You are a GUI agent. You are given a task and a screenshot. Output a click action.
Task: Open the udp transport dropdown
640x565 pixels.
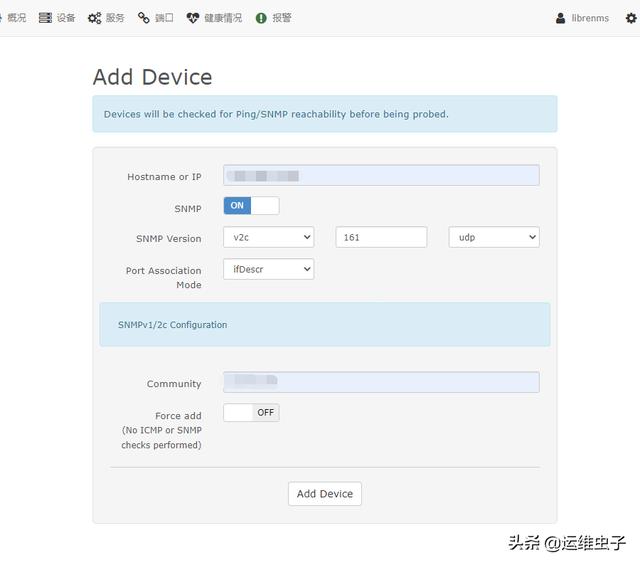click(x=494, y=237)
